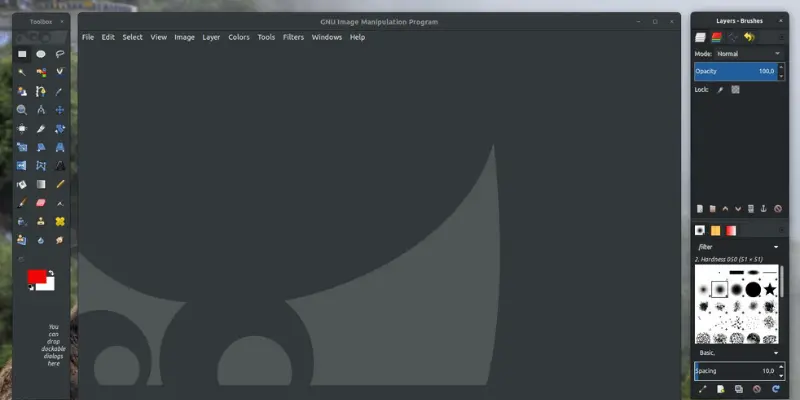
Task: Select the Text tool
Action: pos(60,166)
